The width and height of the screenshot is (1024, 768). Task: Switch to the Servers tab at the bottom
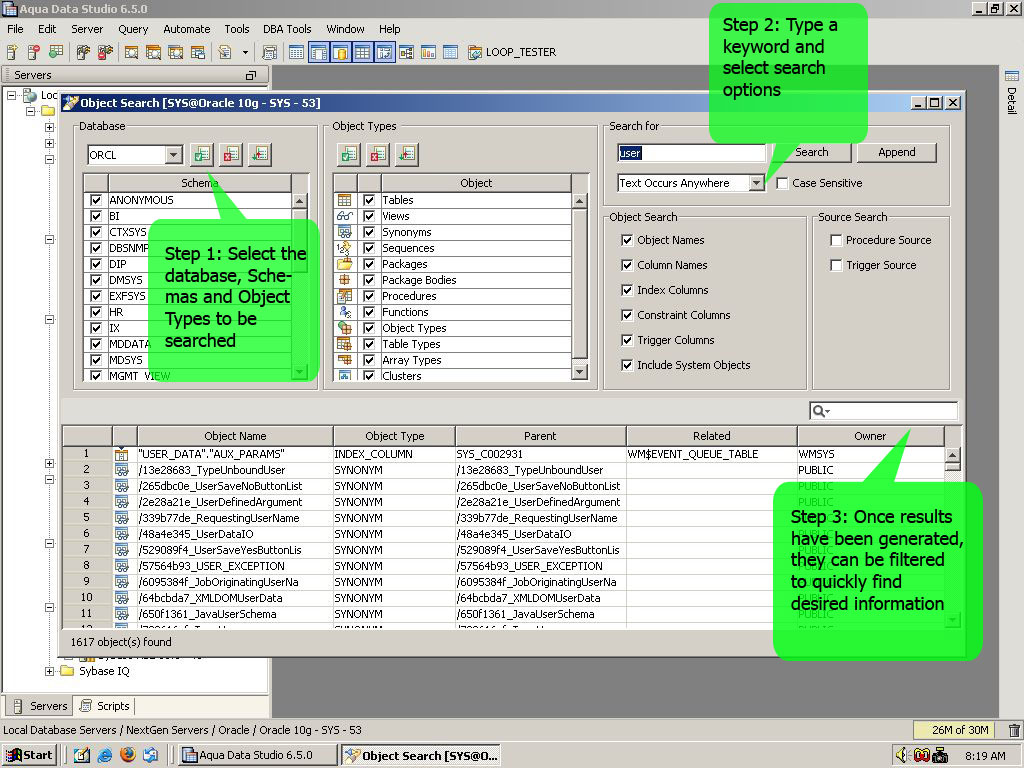pyautogui.click(x=41, y=706)
